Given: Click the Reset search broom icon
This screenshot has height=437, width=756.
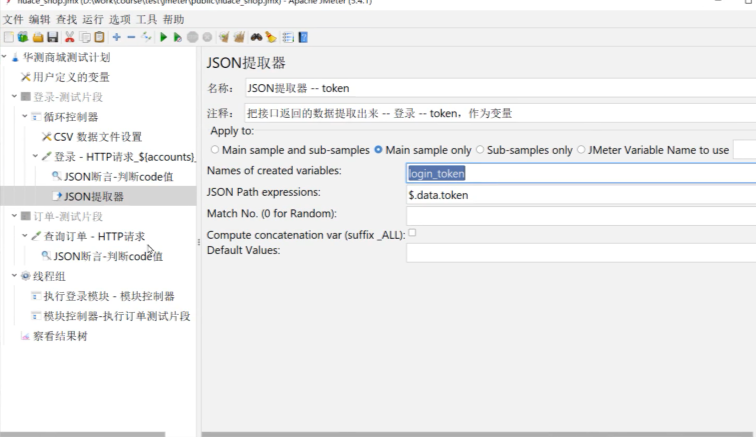Looking at the screenshot, I should click(x=271, y=37).
